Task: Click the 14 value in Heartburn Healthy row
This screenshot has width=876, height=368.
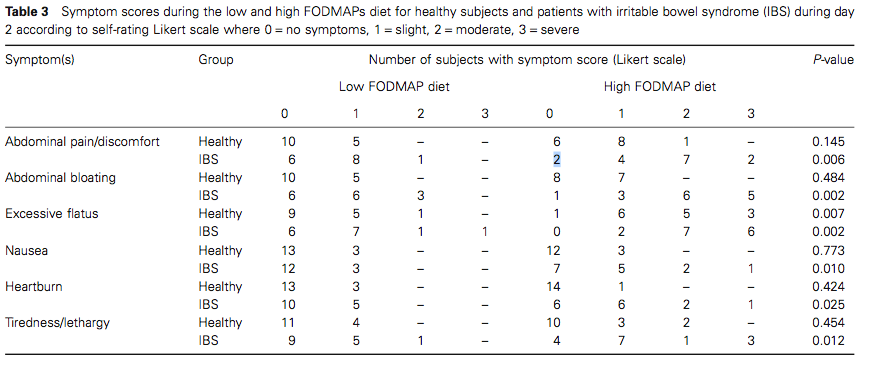Action: click(x=554, y=286)
